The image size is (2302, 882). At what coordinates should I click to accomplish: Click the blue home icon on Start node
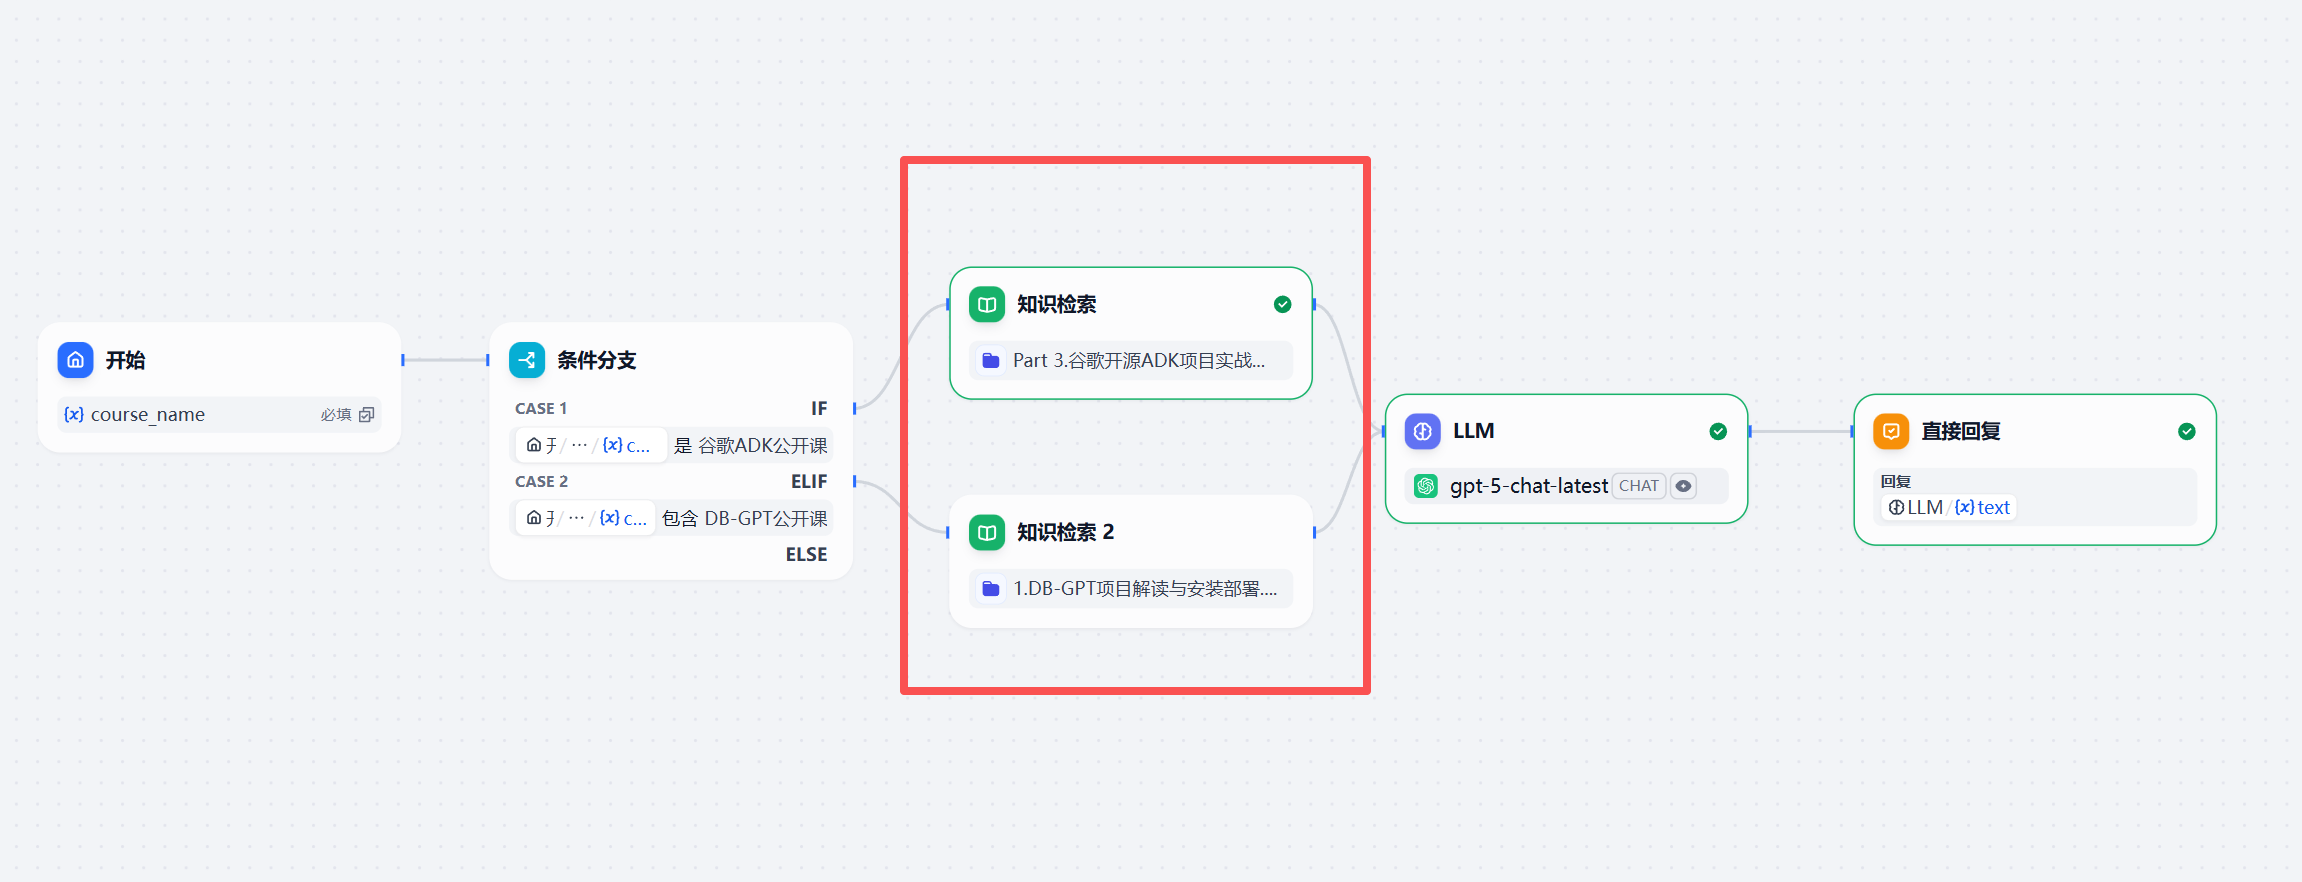click(75, 360)
